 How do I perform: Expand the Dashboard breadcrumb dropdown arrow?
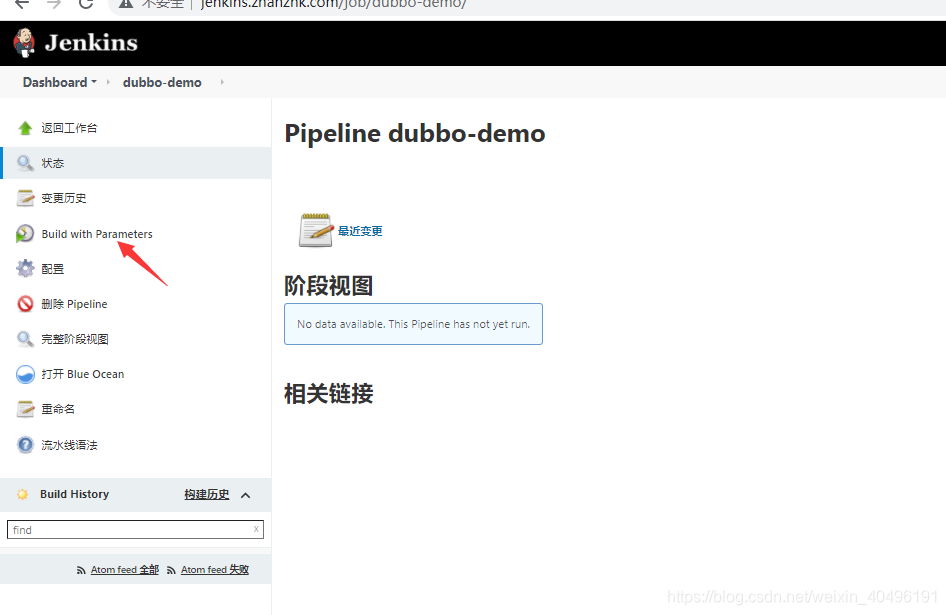tap(94, 81)
